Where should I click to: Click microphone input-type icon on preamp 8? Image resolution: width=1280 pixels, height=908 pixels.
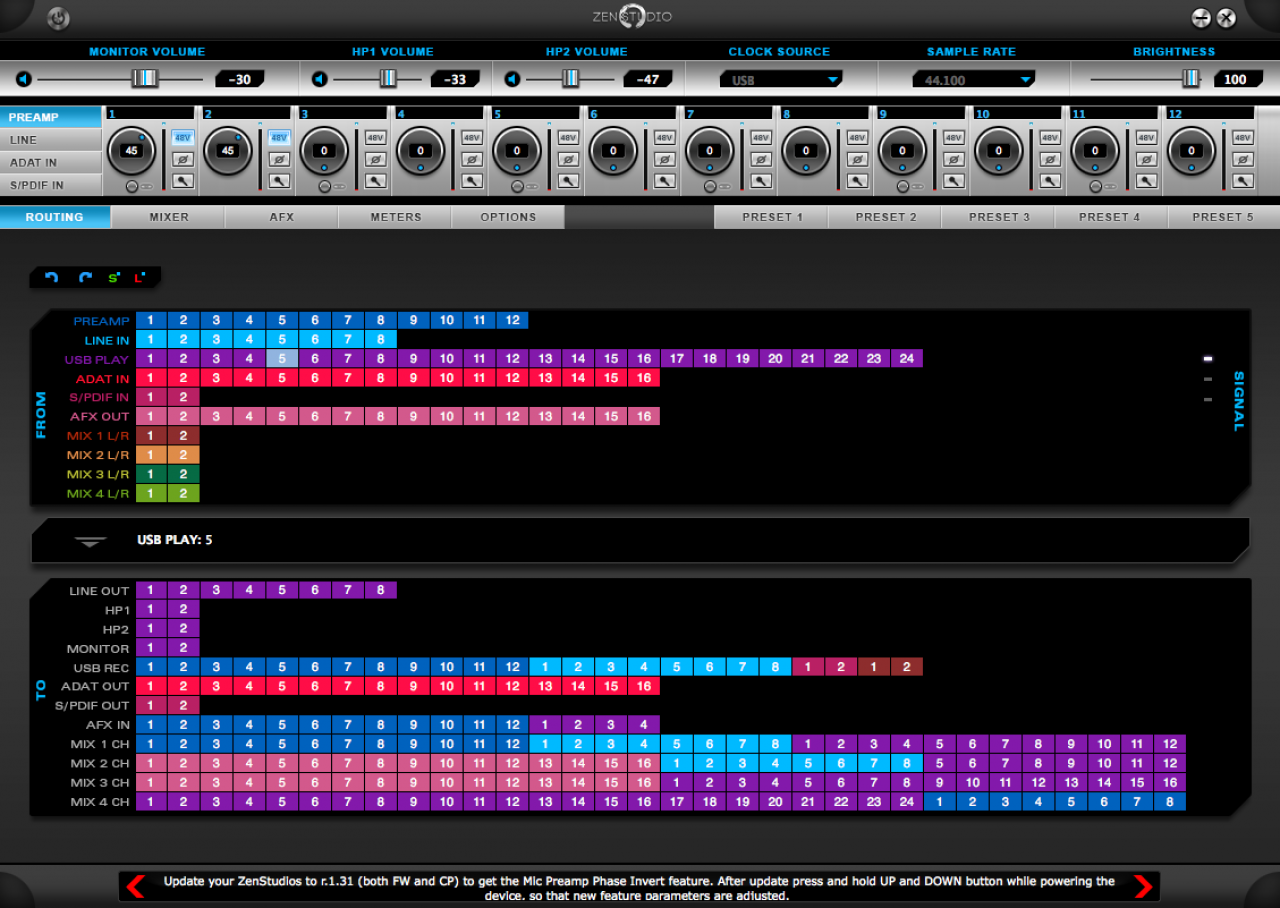pos(857,181)
